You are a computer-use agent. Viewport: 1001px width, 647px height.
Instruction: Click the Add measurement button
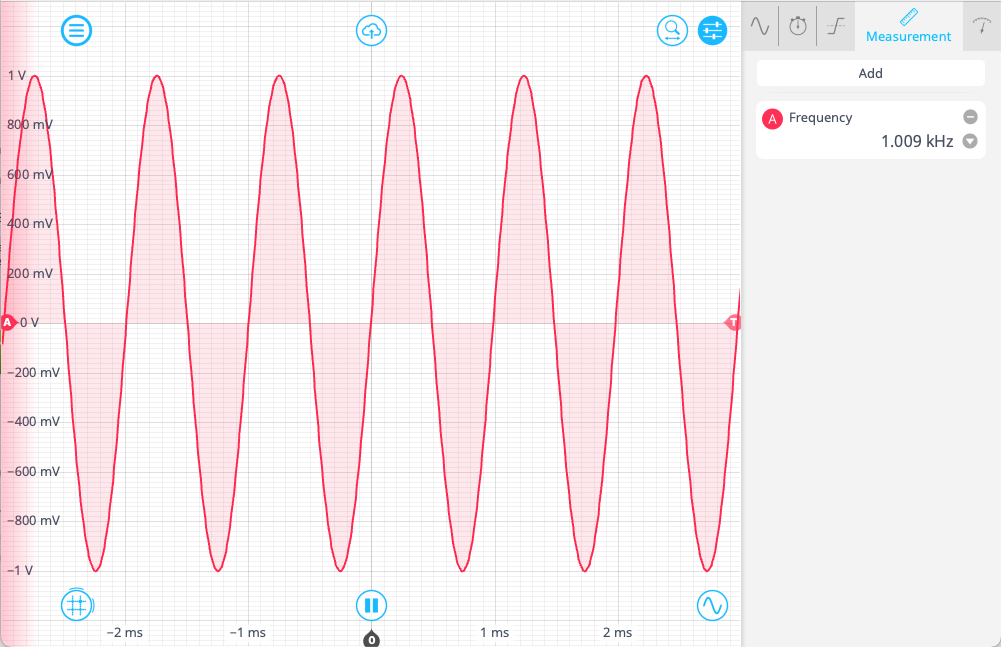pos(870,73)
